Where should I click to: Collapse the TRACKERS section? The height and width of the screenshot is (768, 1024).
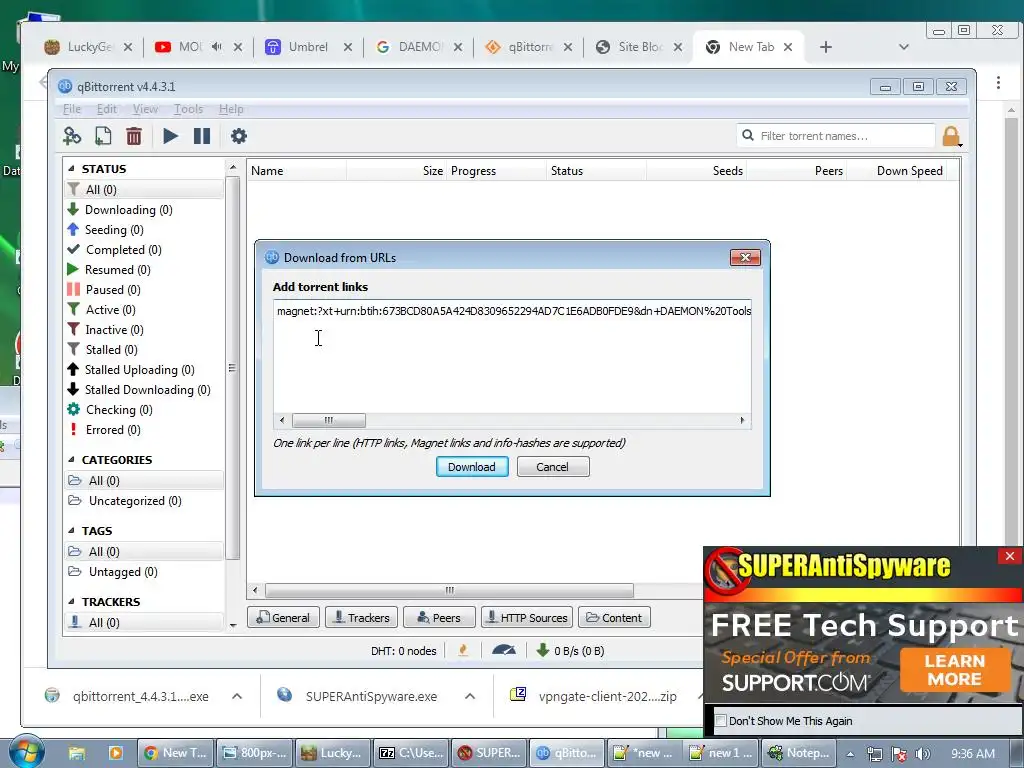click(71, 601)
